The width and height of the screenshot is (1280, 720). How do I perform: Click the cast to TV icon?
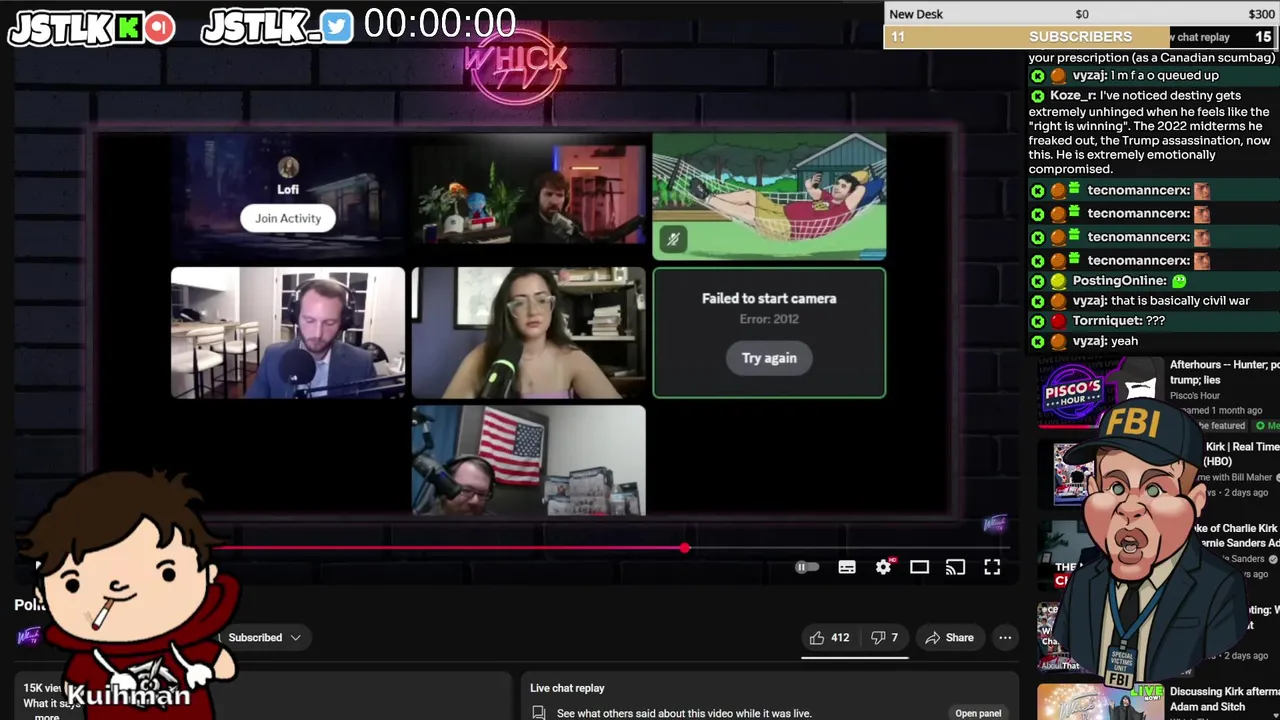tap(955, 568)
